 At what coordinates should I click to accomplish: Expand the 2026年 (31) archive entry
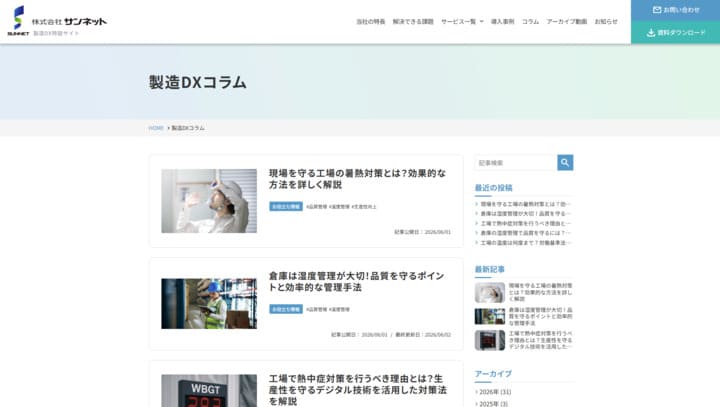pos(495,392)
